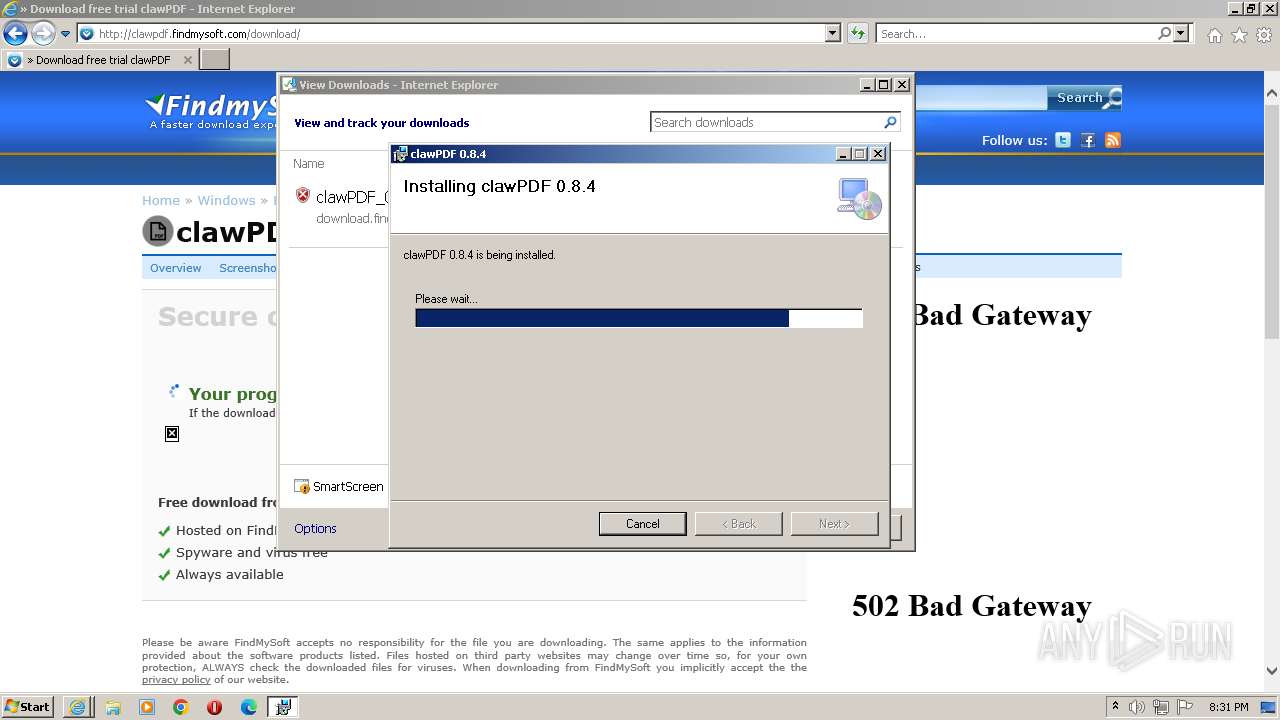Open the IE Tools gear icon
Viewport: 1280px width, 720px height.
[x=1264, y=35]
